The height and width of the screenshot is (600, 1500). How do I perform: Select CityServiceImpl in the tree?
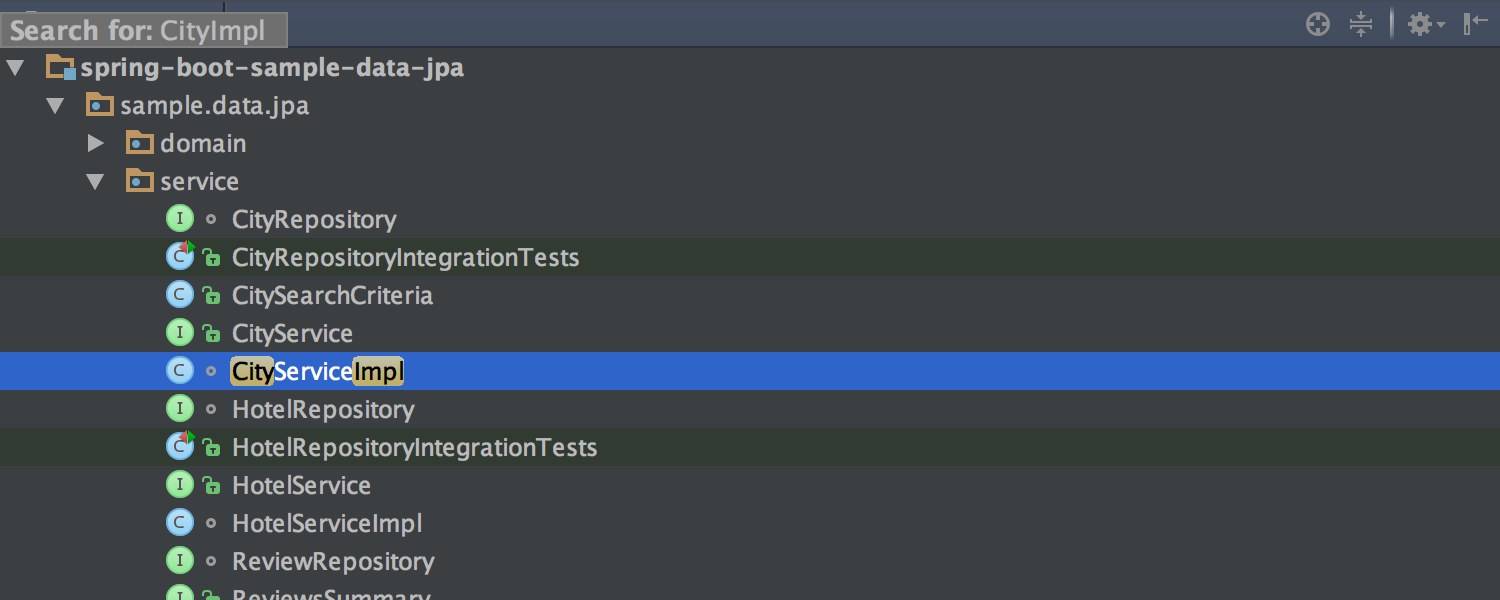coord(318,372)
